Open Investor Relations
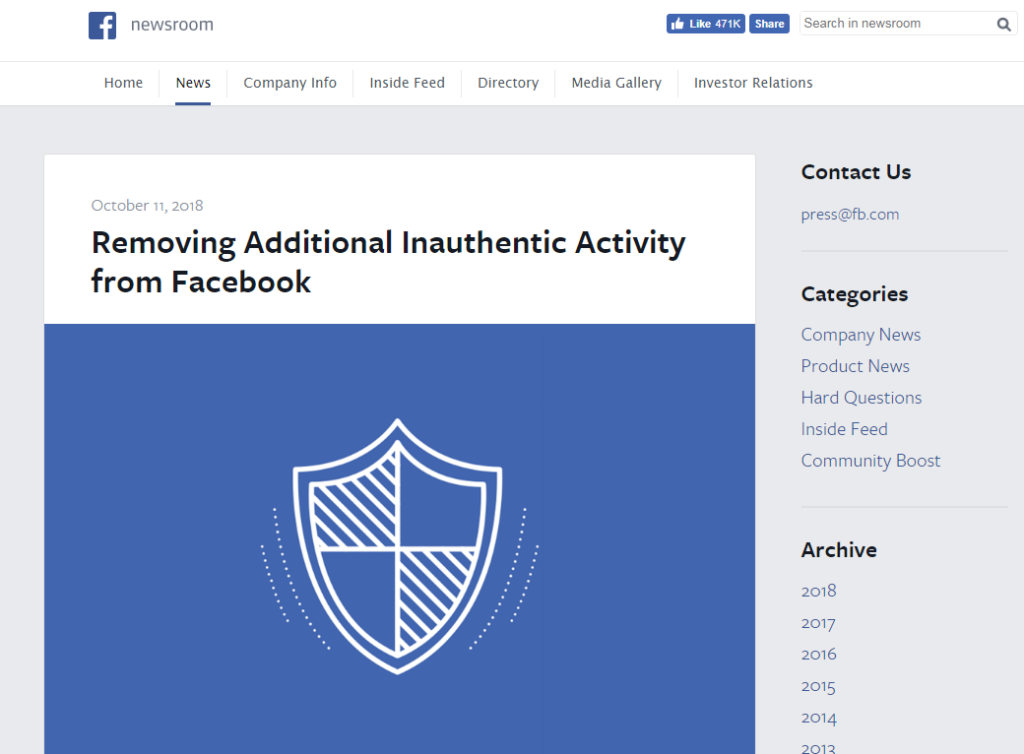Viewport: 1024px width, 754px height. click(x=753, y=83)
